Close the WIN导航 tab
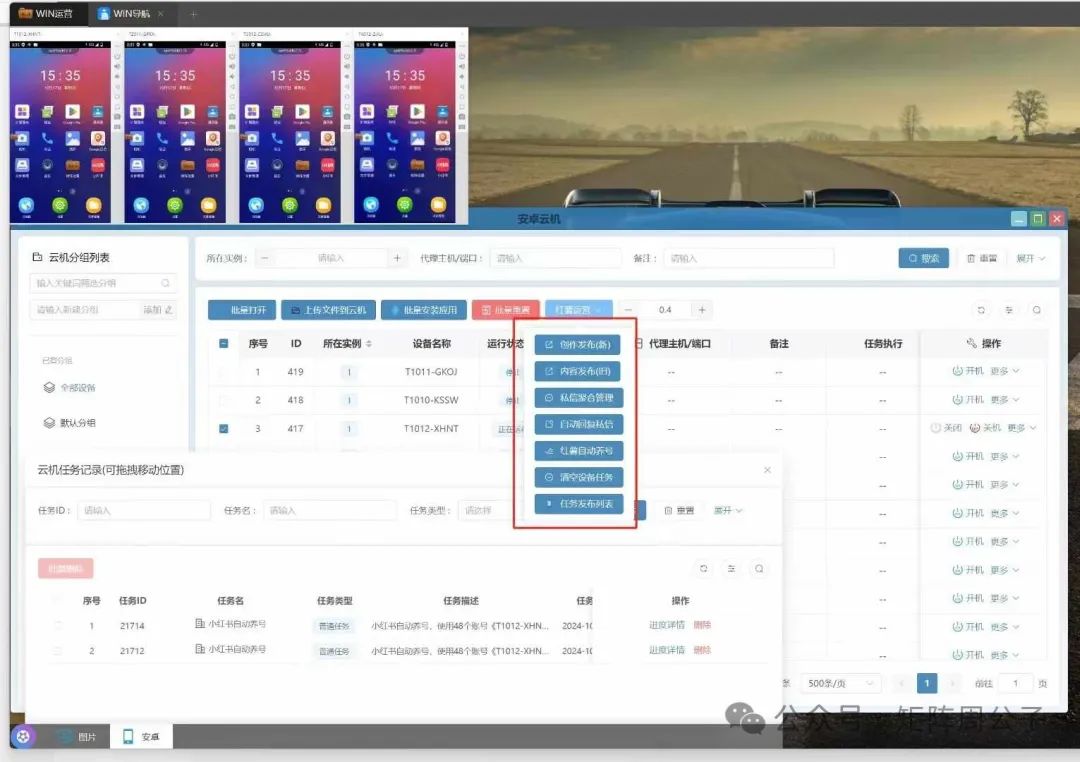Image resolution: width=1080 pixels, height=762 pixels. click(161, 14)
